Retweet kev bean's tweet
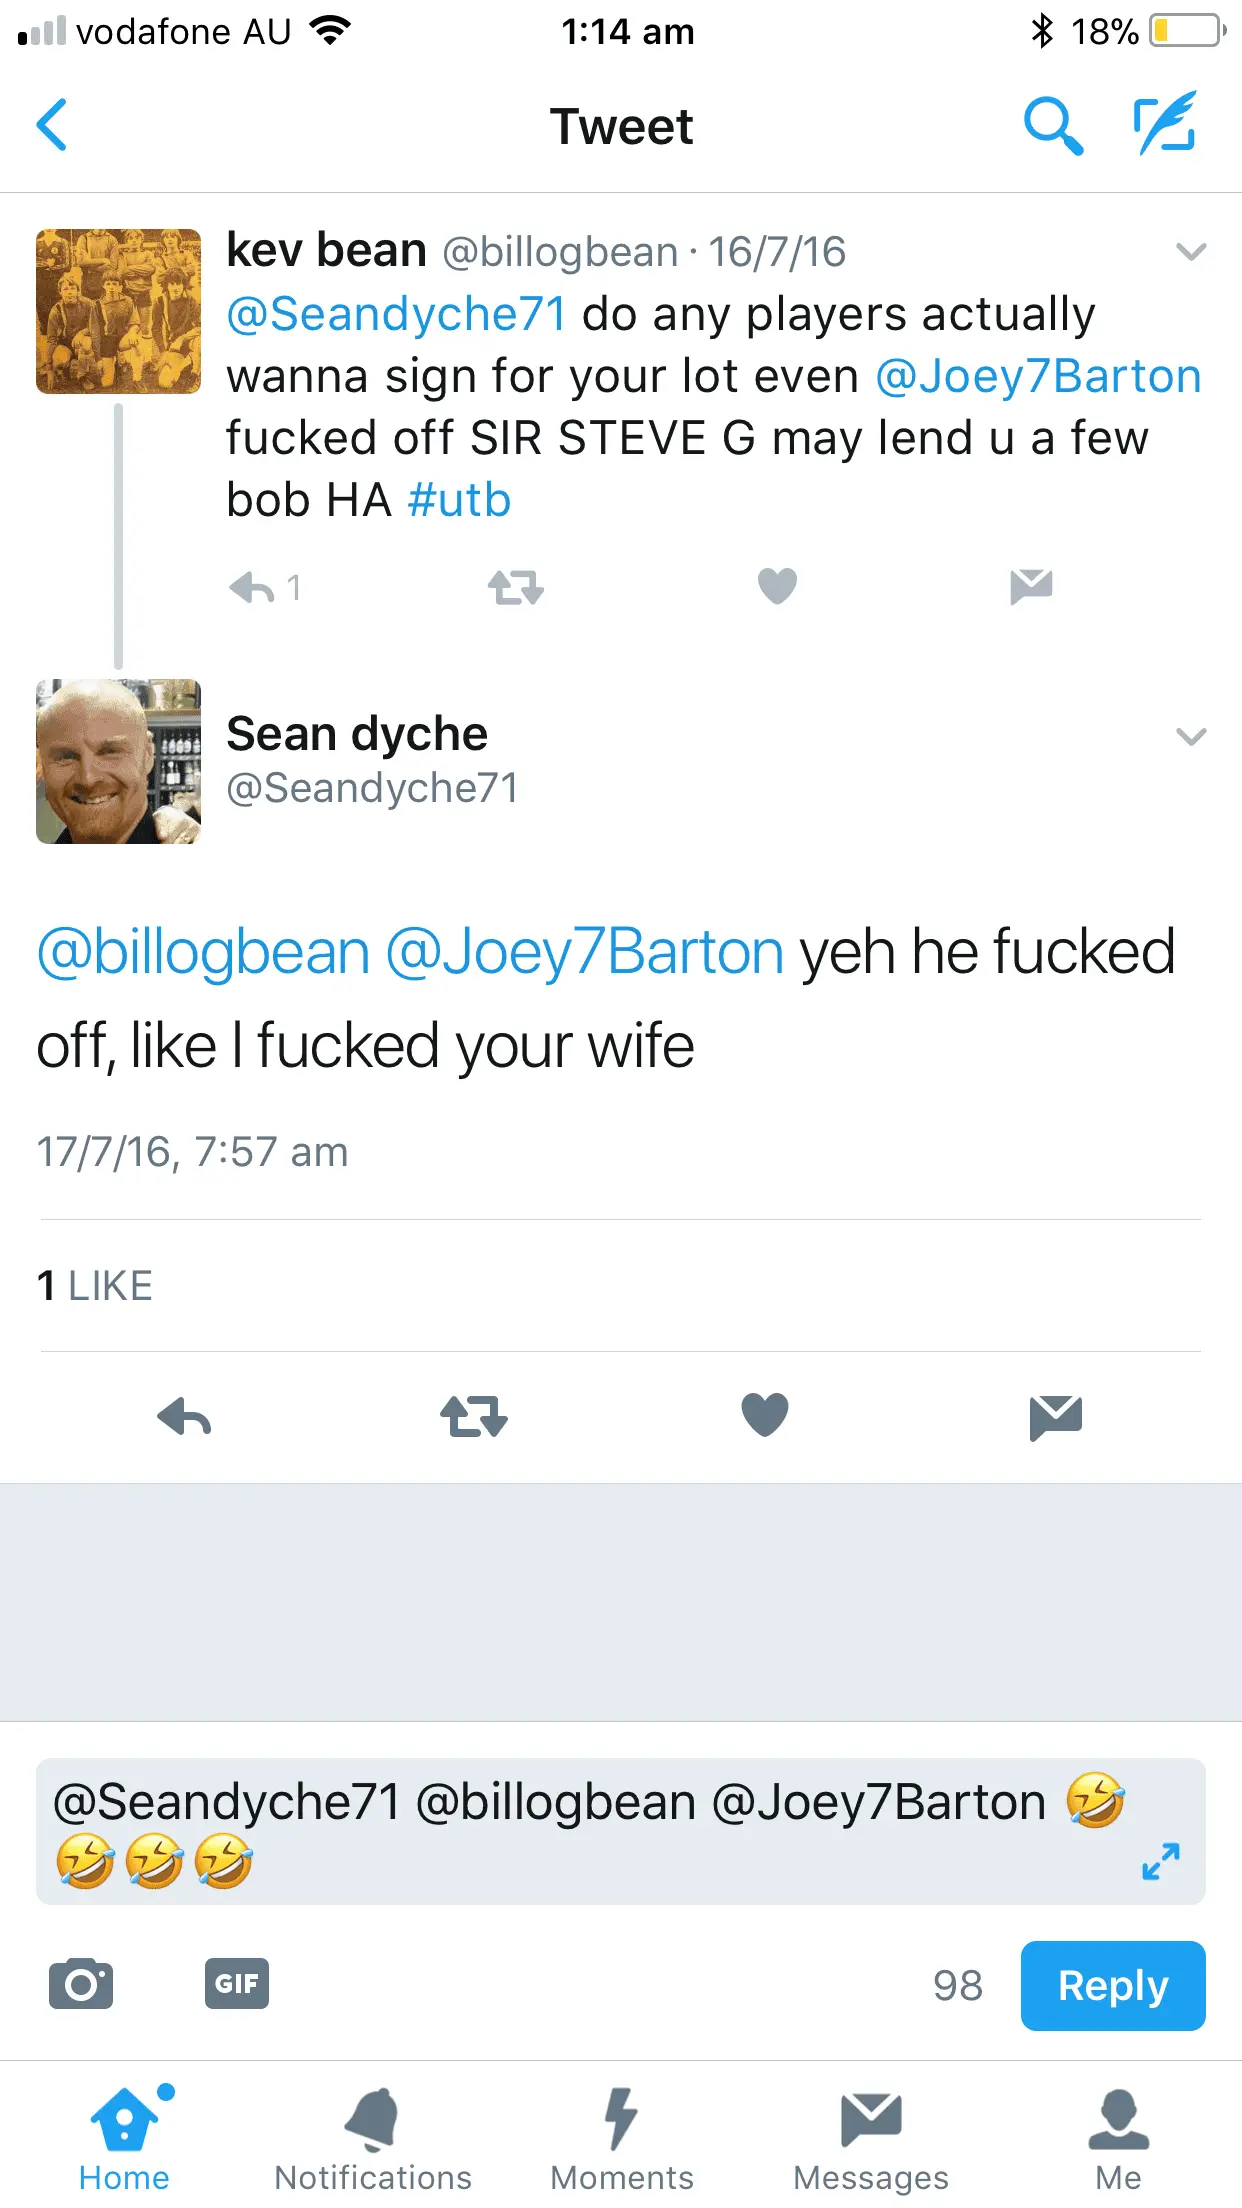 pos(515,588)
